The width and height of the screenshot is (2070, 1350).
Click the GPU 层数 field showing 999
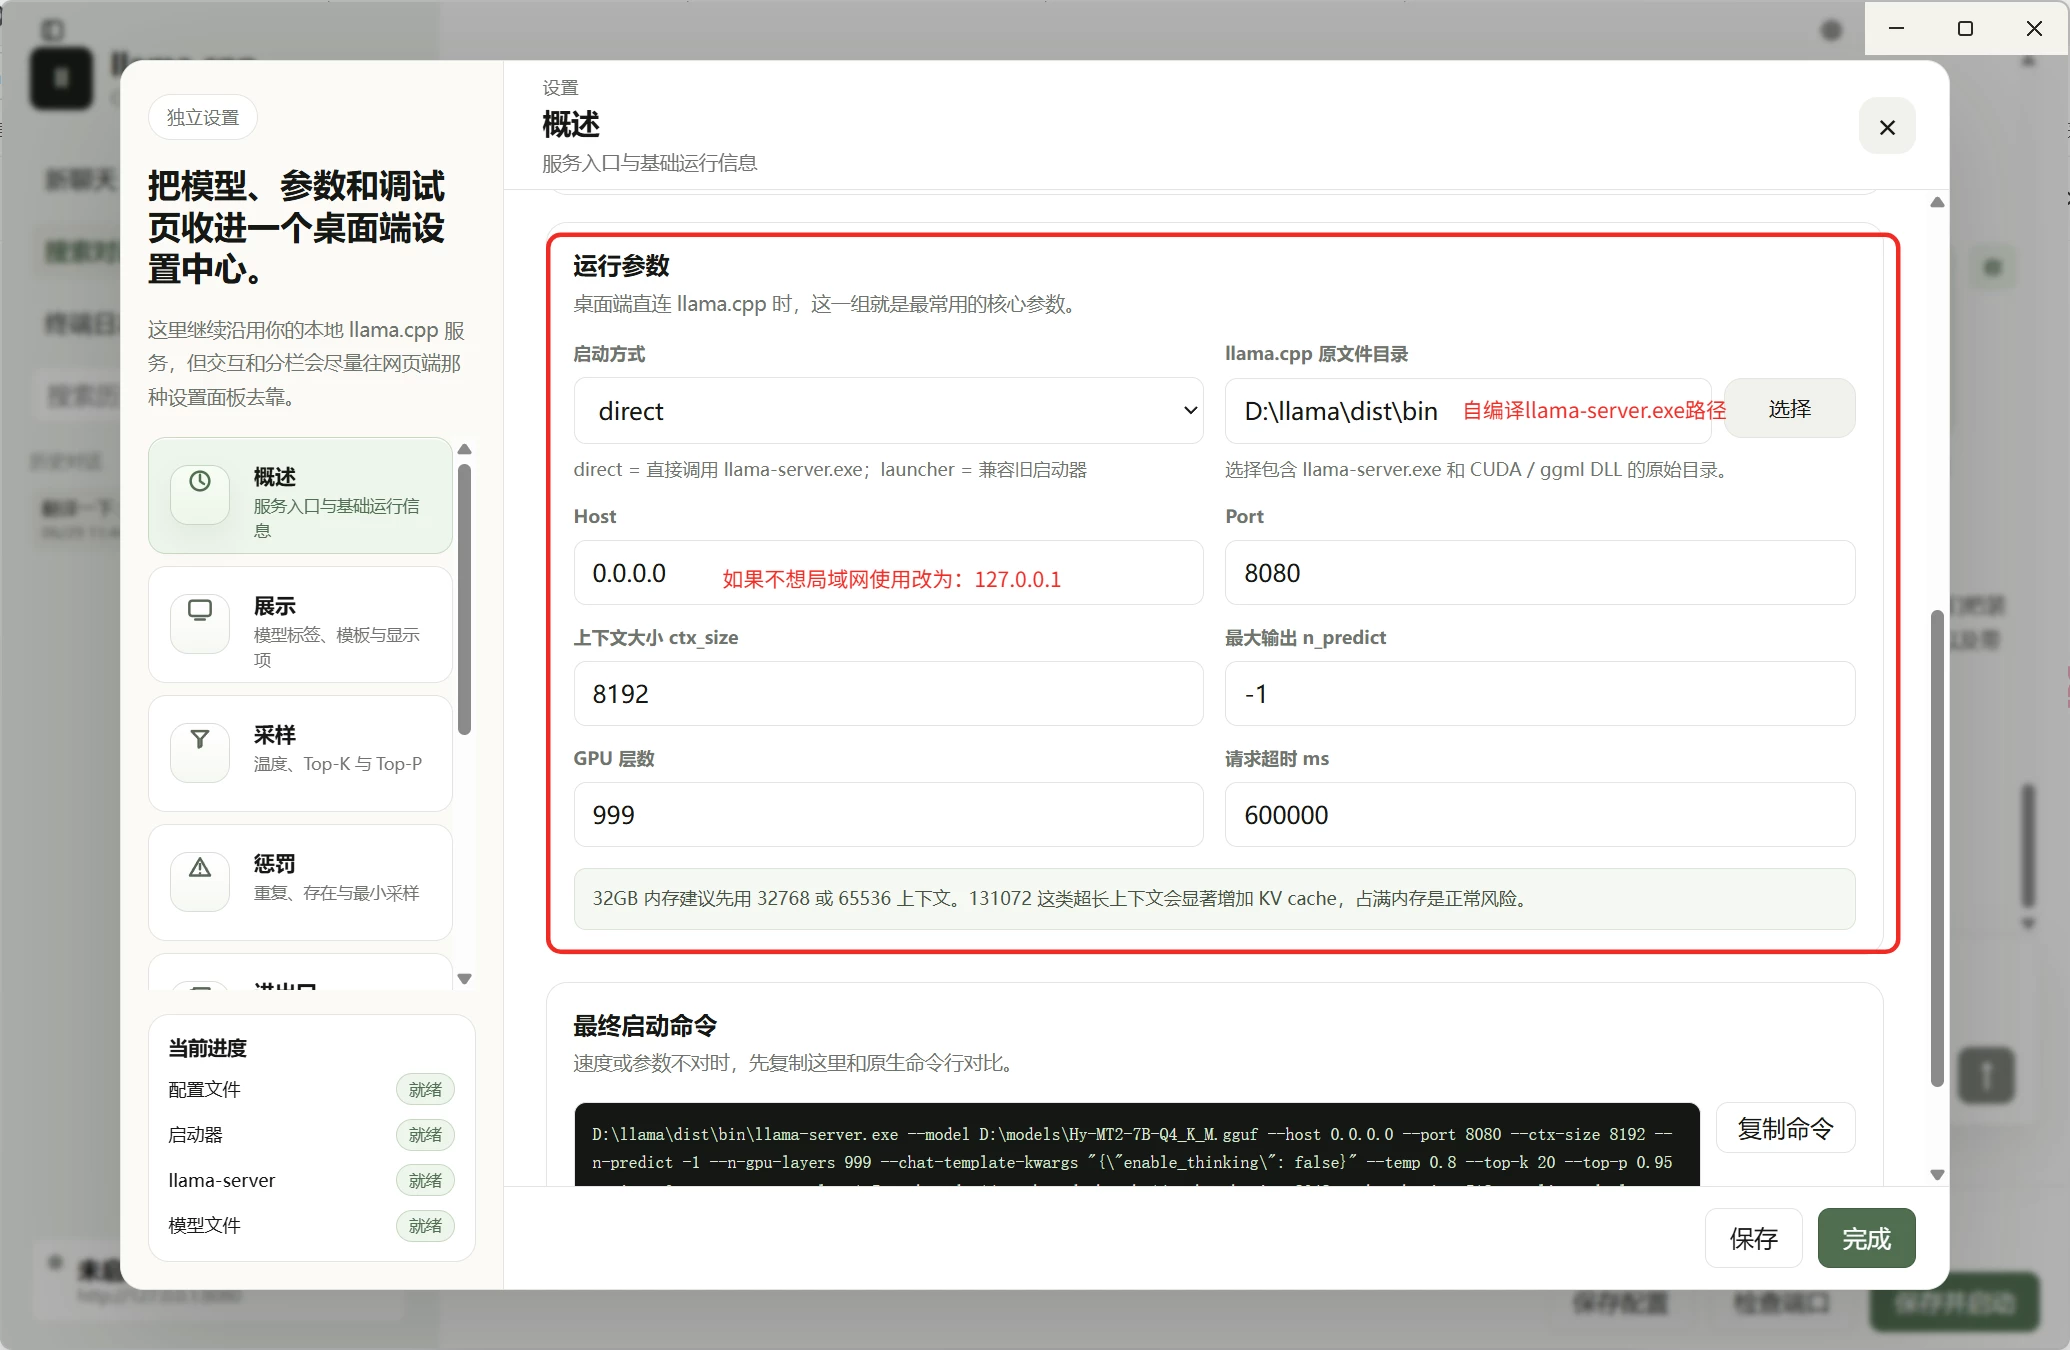[x=888, y=815]
